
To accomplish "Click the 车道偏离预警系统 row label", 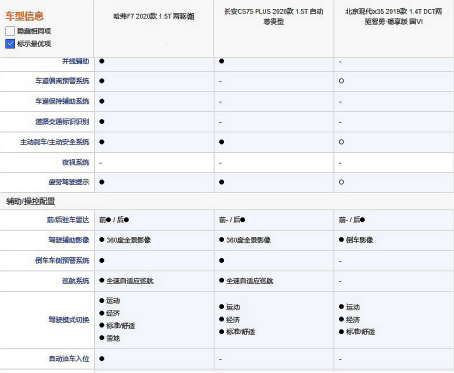I will pyautogui.click(x=62, y=81).
